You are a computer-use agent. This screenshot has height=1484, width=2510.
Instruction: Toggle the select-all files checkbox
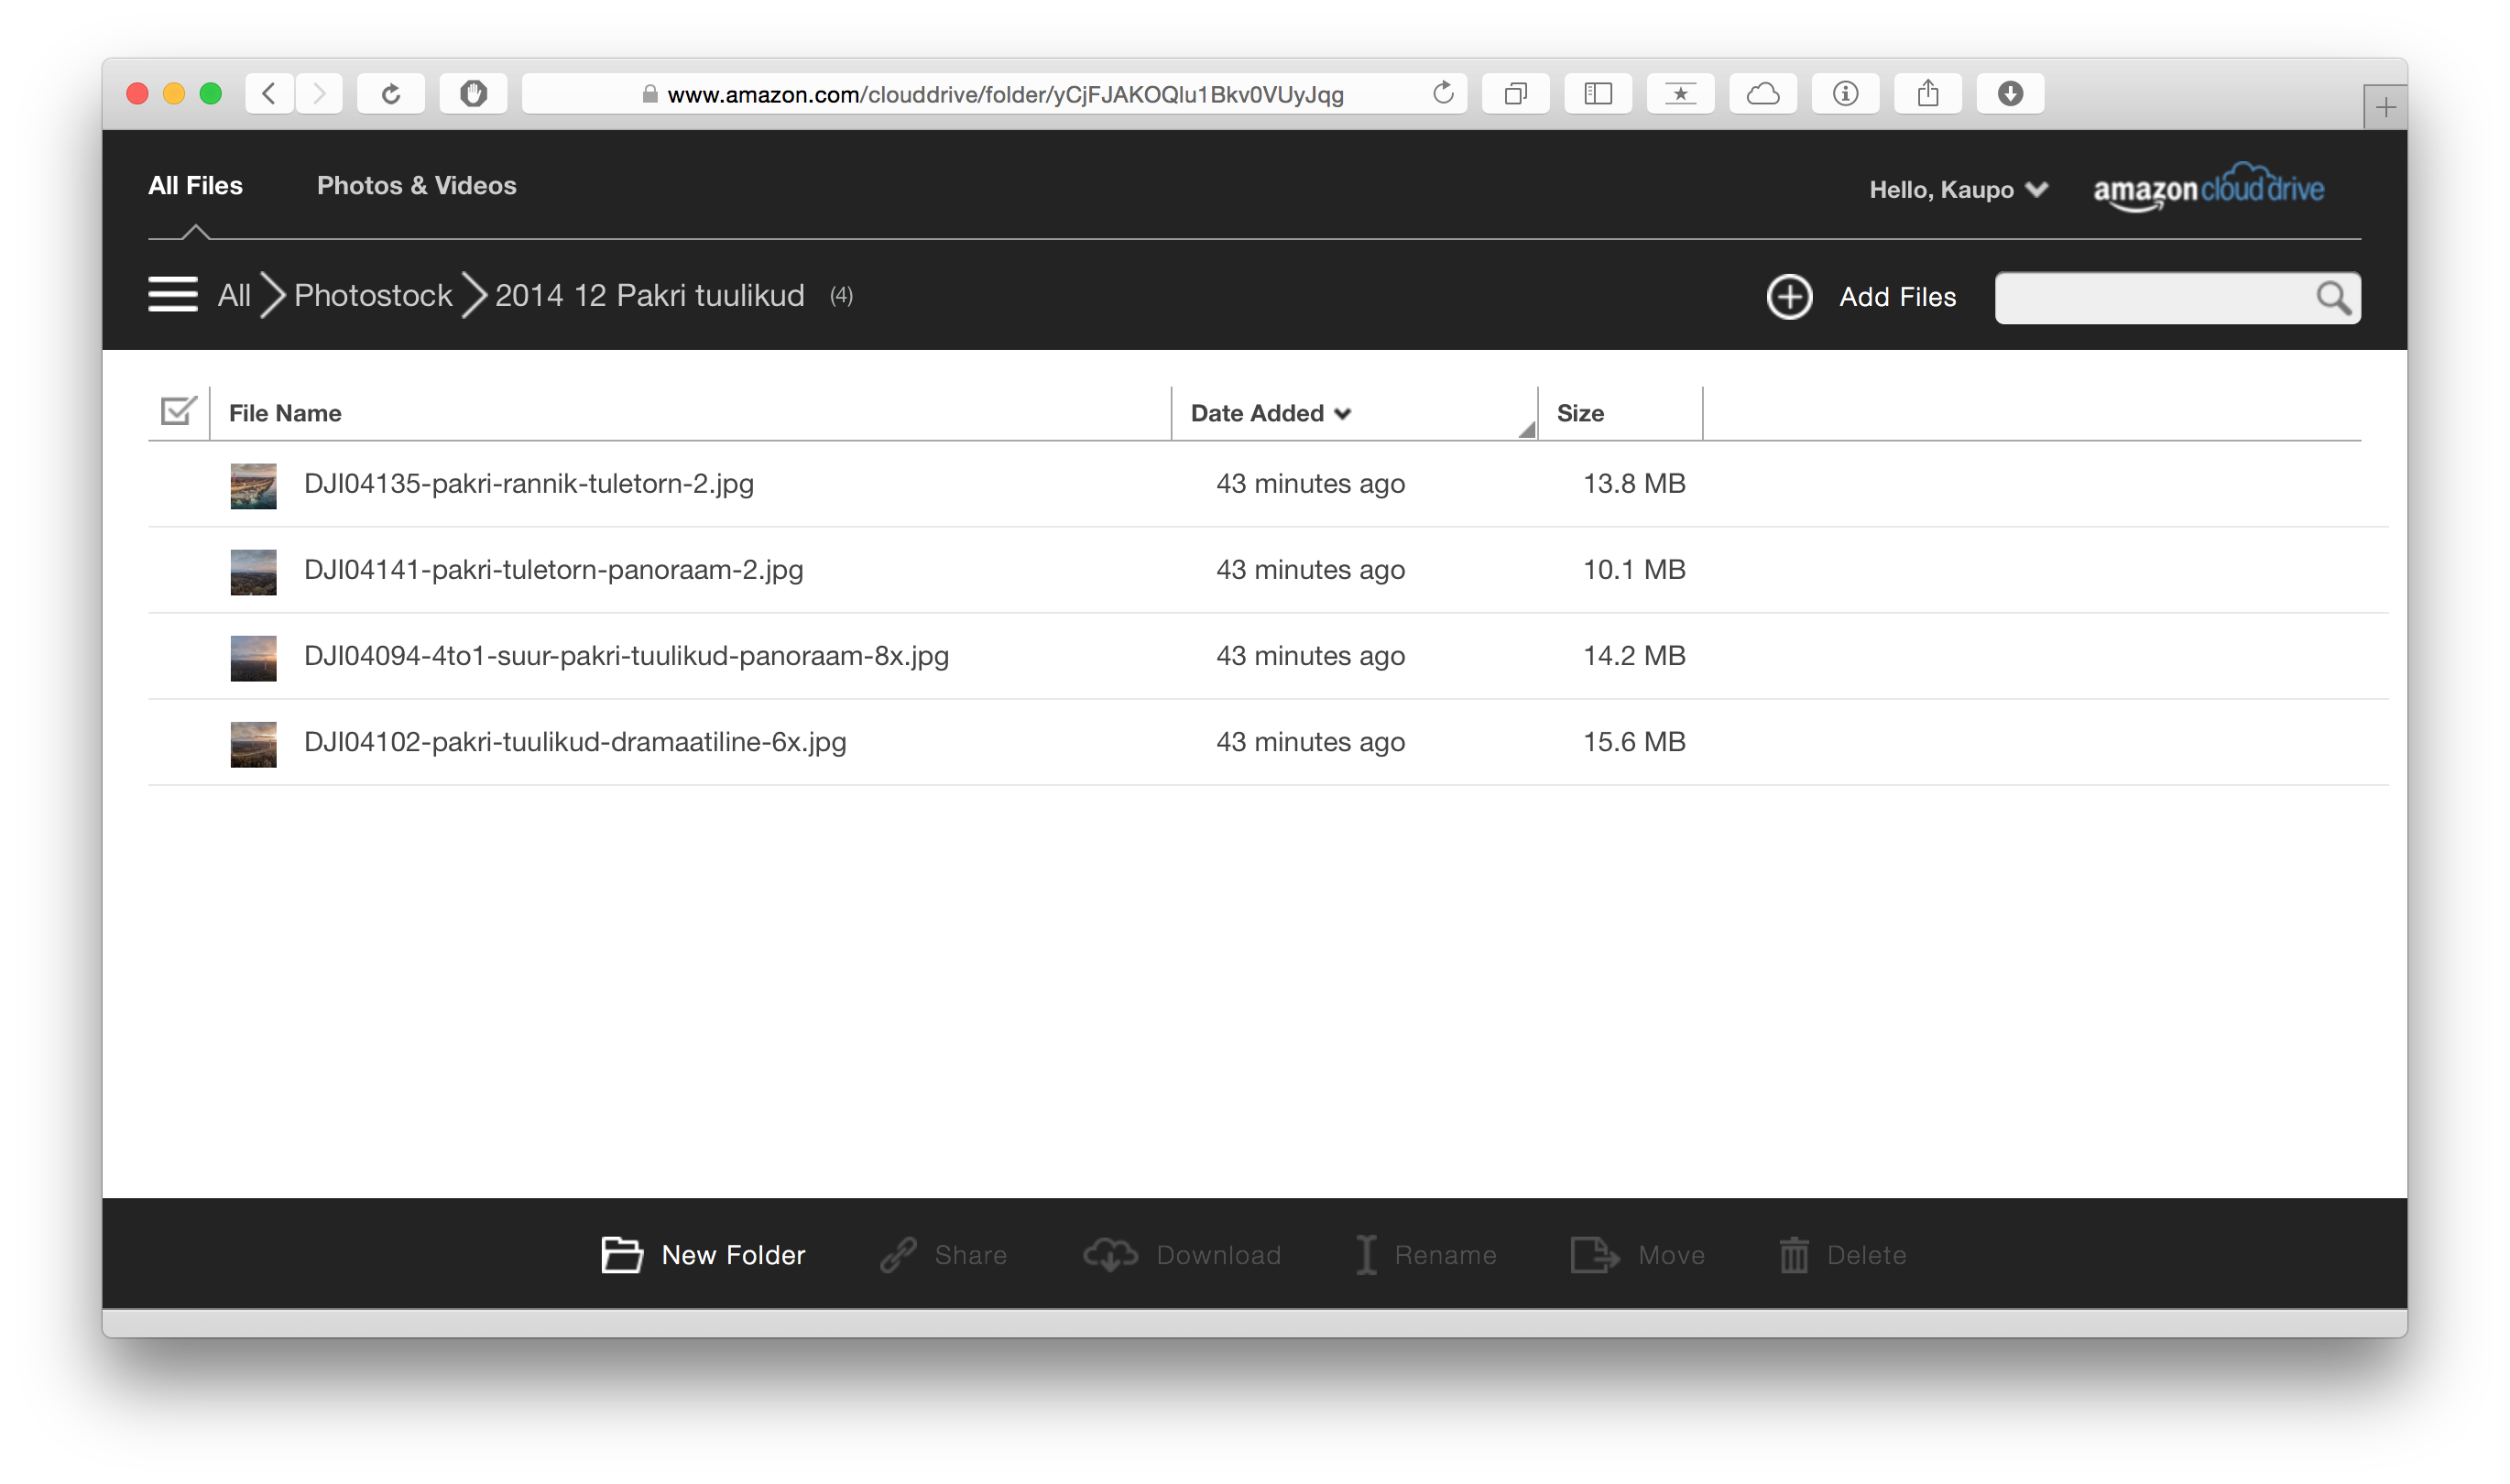(x=178, y=411)
